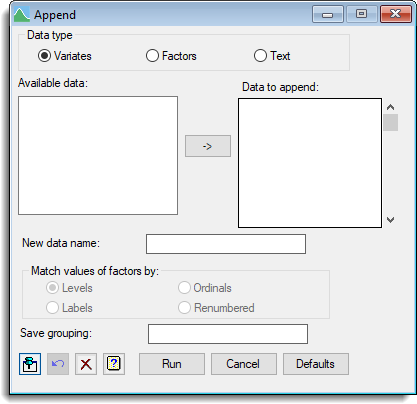Maximize the Append window

point(361,14)
